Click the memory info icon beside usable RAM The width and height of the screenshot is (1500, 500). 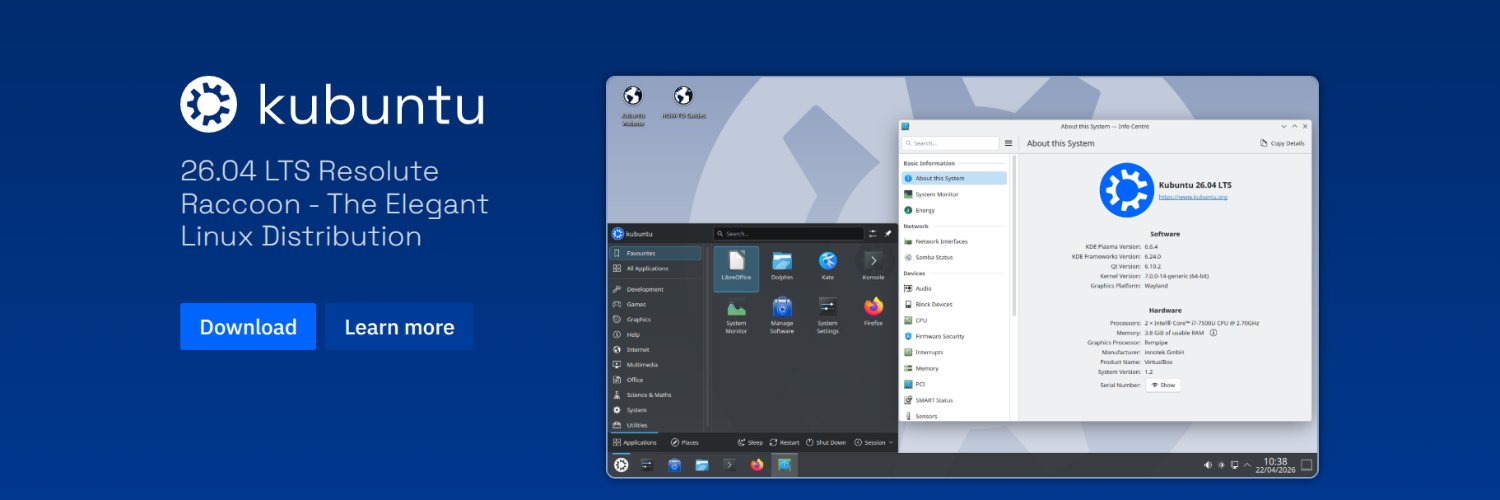coord(1213,332)
